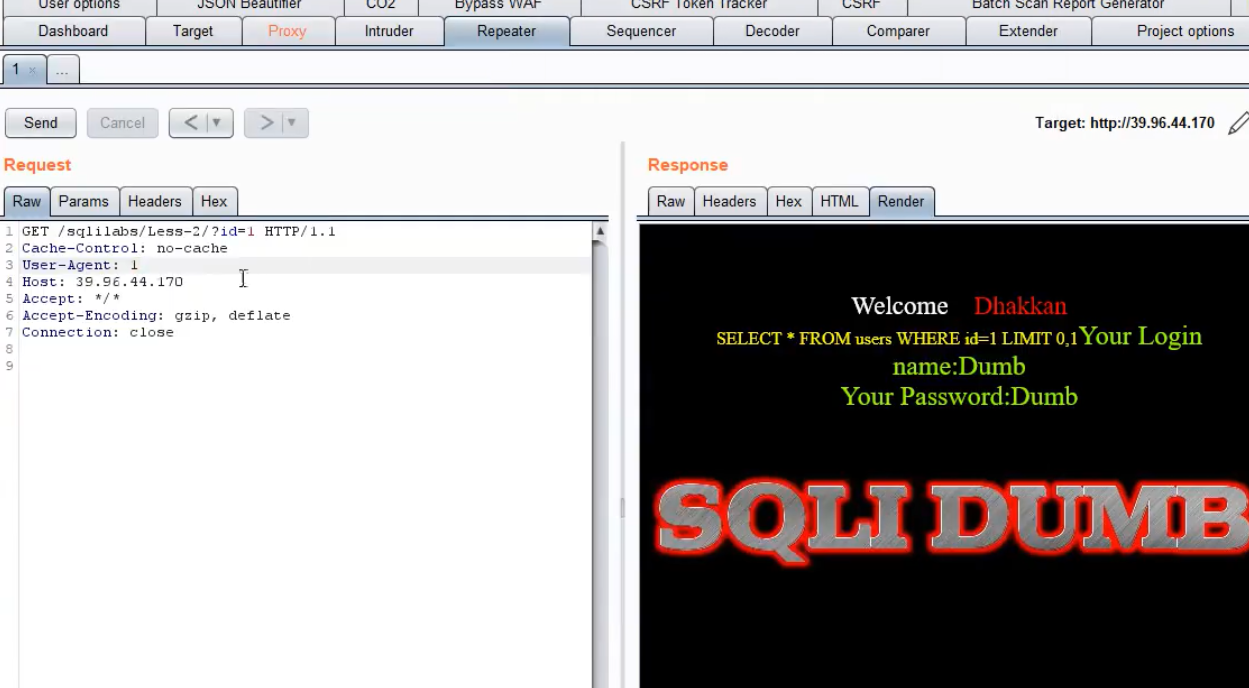Switch to the Intruder tool
The height and width of the screenshot is (688, 1249).
(389, 31)
